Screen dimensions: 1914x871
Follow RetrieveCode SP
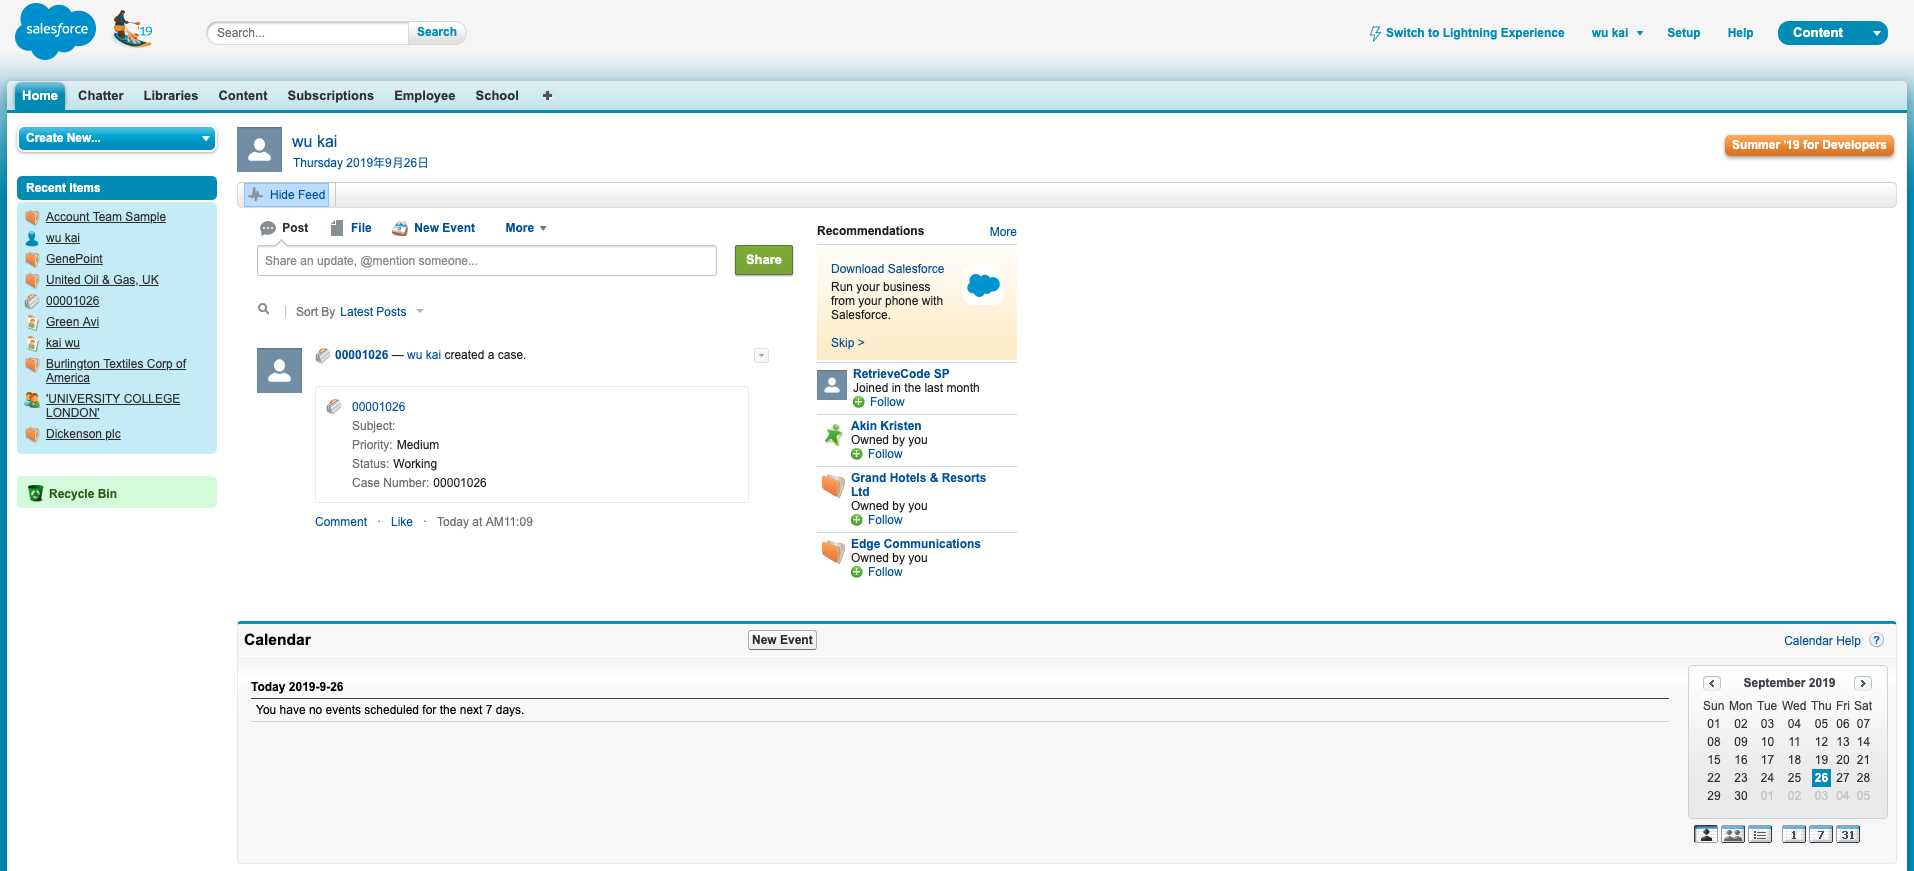[x=879, y=402]
